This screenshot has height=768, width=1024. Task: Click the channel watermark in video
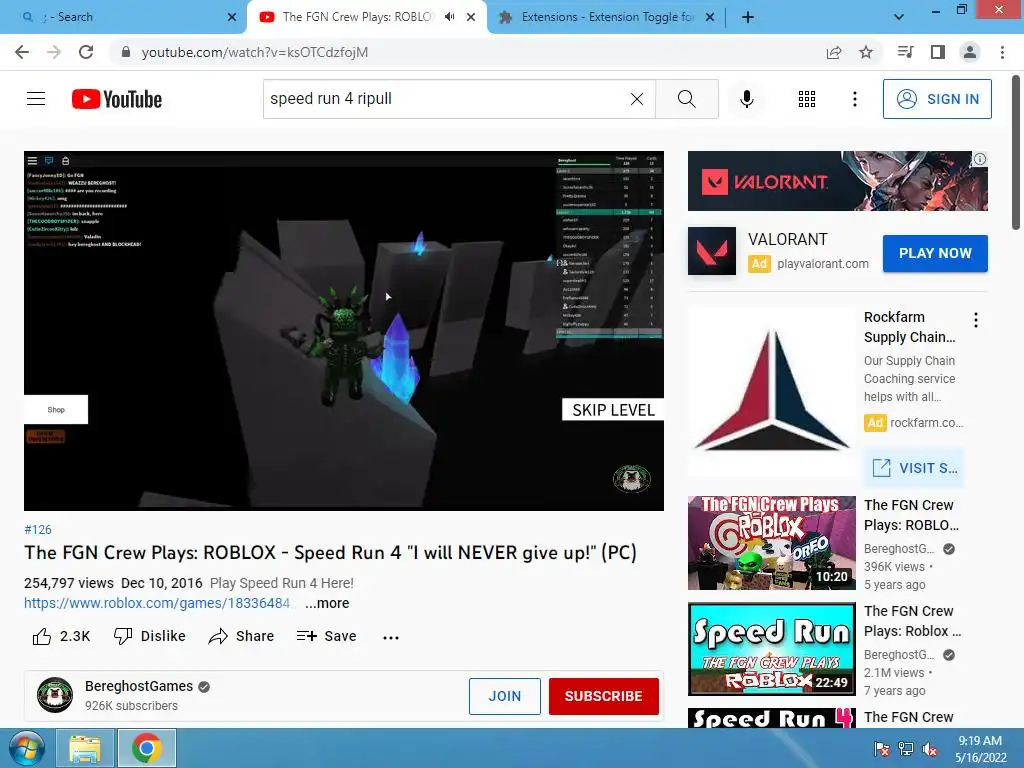click(x=631, y=479)
